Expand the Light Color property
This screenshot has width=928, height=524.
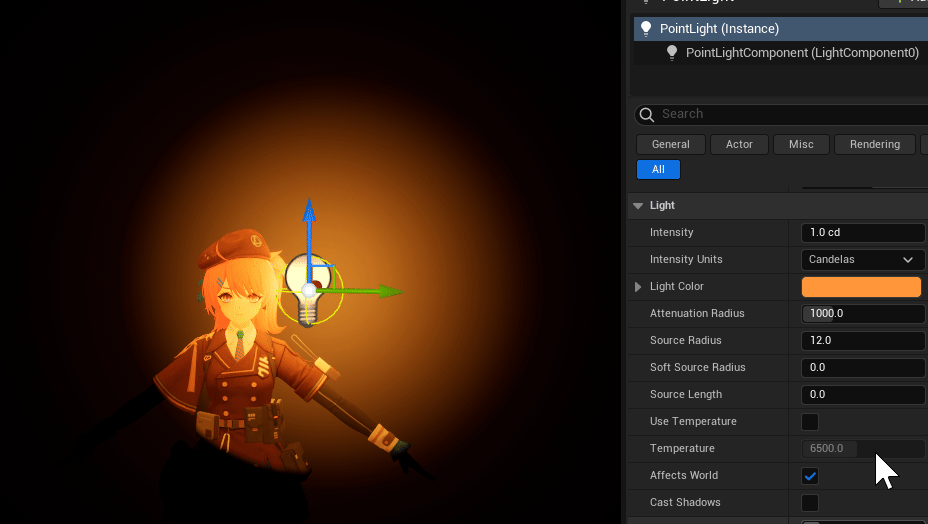click(x=638, y=287)
